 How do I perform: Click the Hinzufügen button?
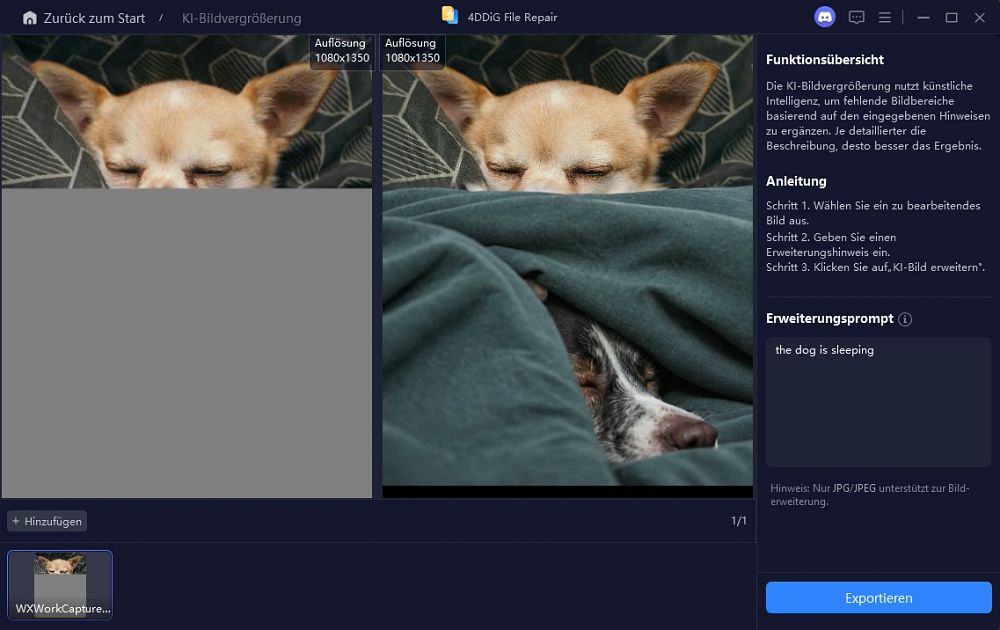coord(47,521)
